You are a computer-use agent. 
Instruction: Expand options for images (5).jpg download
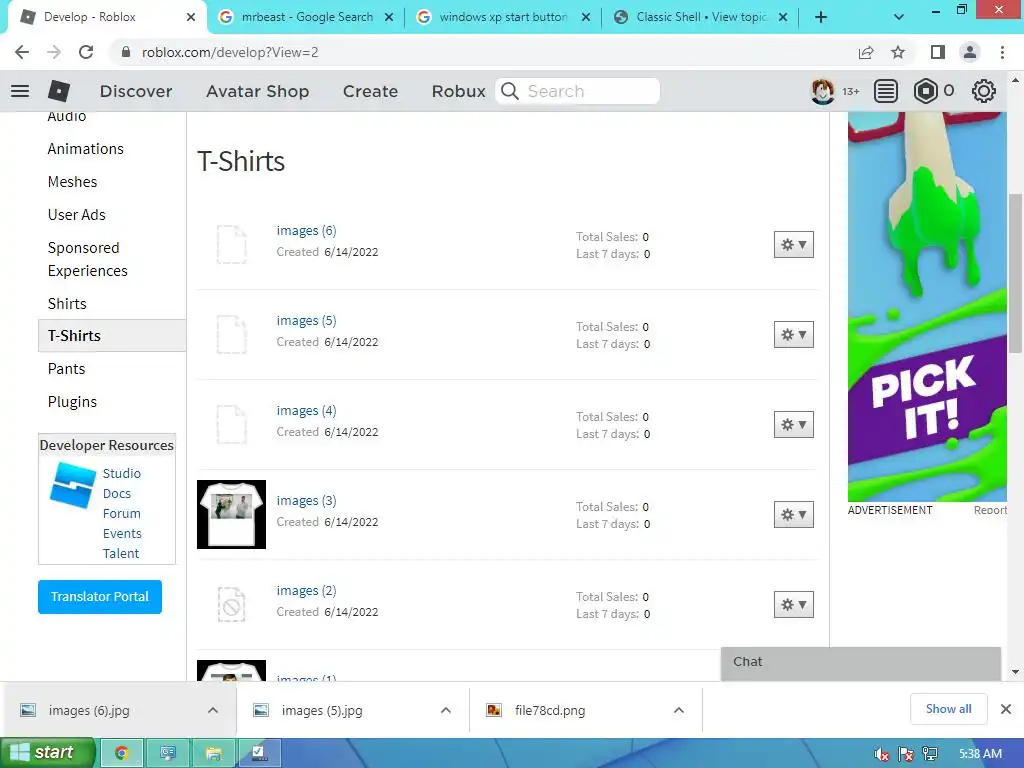pos(445,711)
